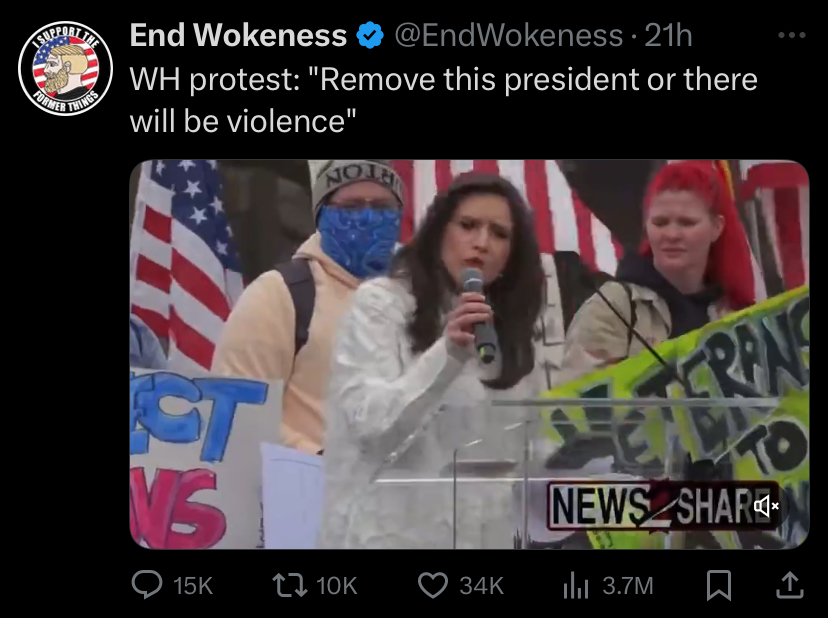
Task: Click the 3.7M views count
Action: click(x=628, y=586)
